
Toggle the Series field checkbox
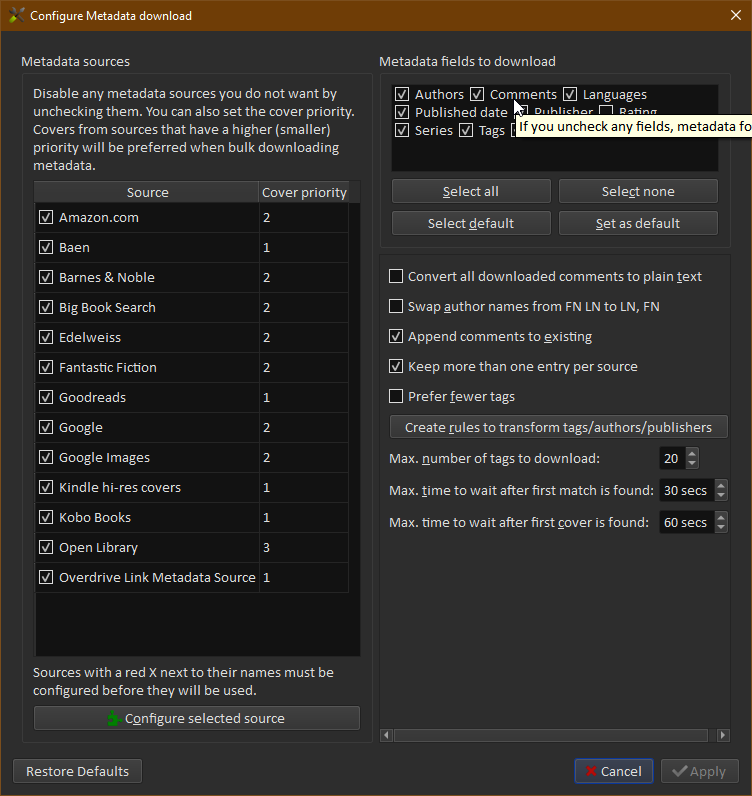(402, 130)
